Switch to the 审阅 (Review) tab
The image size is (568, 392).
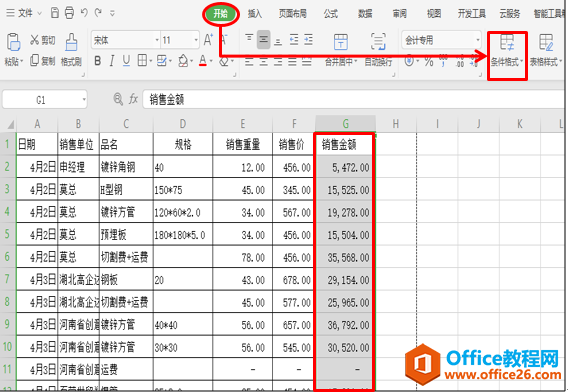tap(400, 14)
